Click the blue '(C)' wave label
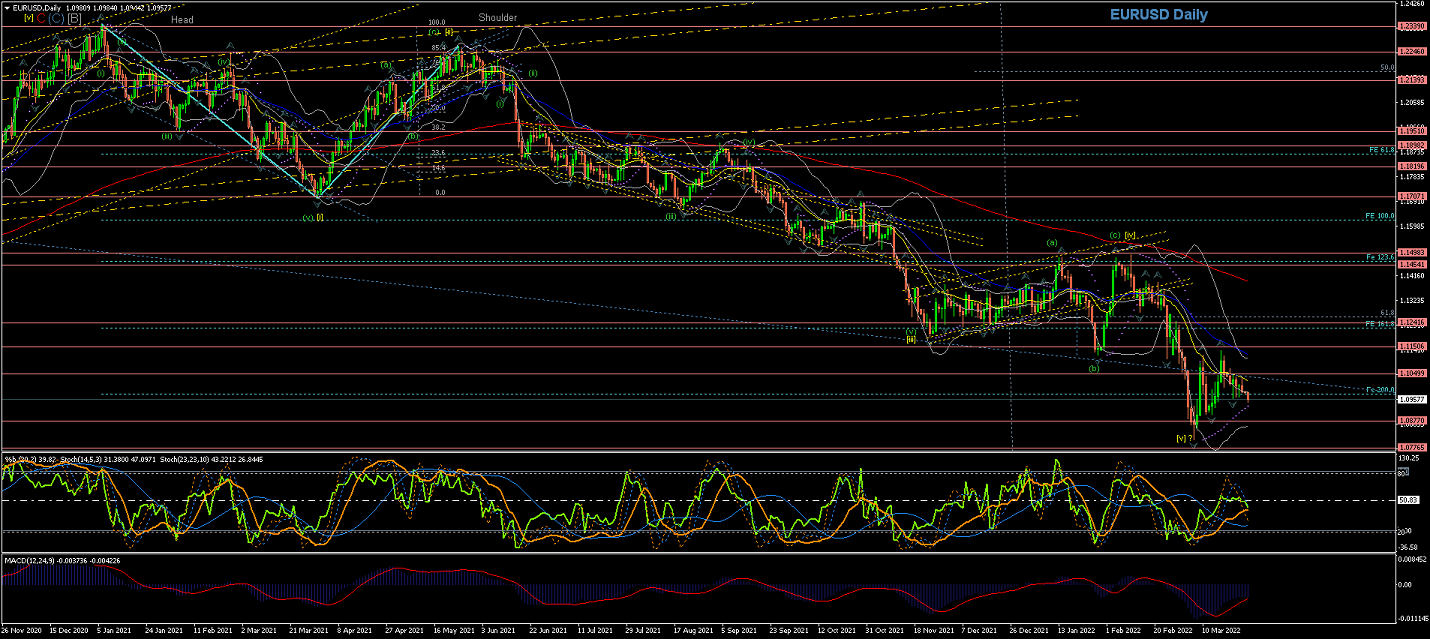Image resolution: width=1430 pixels, height=639 pixels. click(x=56, y=18)
